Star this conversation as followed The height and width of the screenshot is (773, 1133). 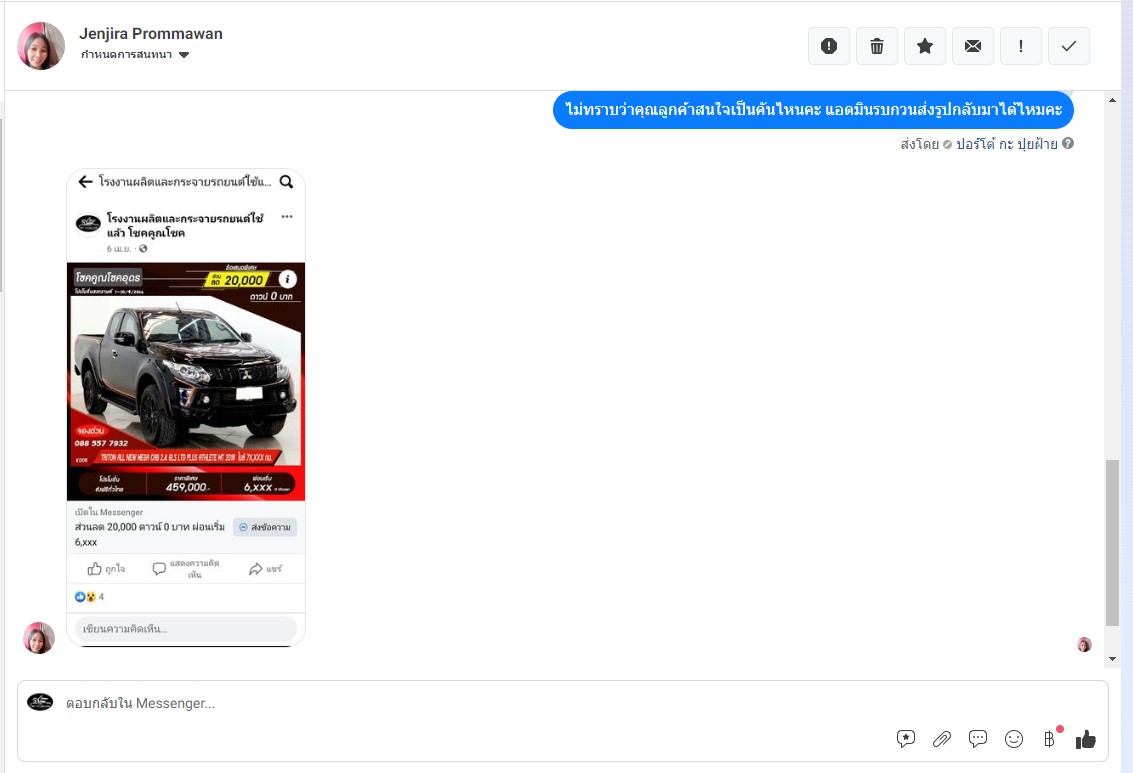pos(925,46)
